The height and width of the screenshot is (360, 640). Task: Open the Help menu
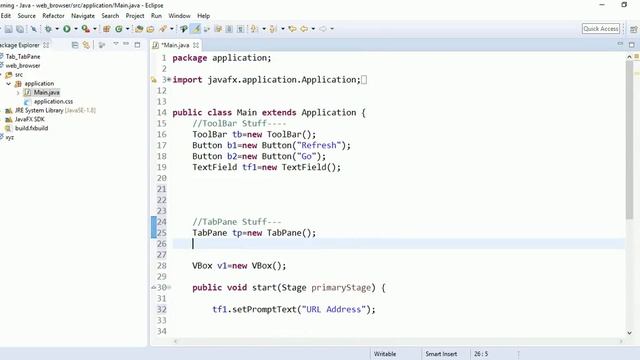click(204, 16)
